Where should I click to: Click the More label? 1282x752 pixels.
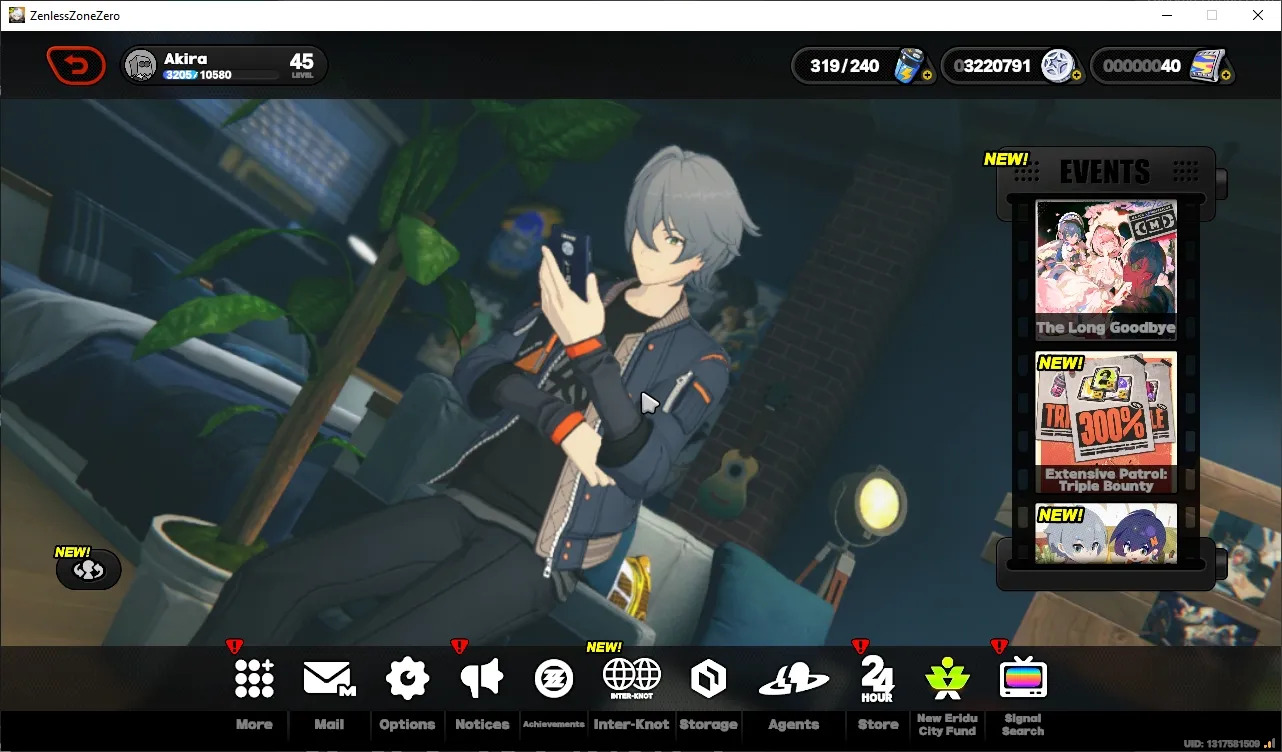(x=254, y=725)
